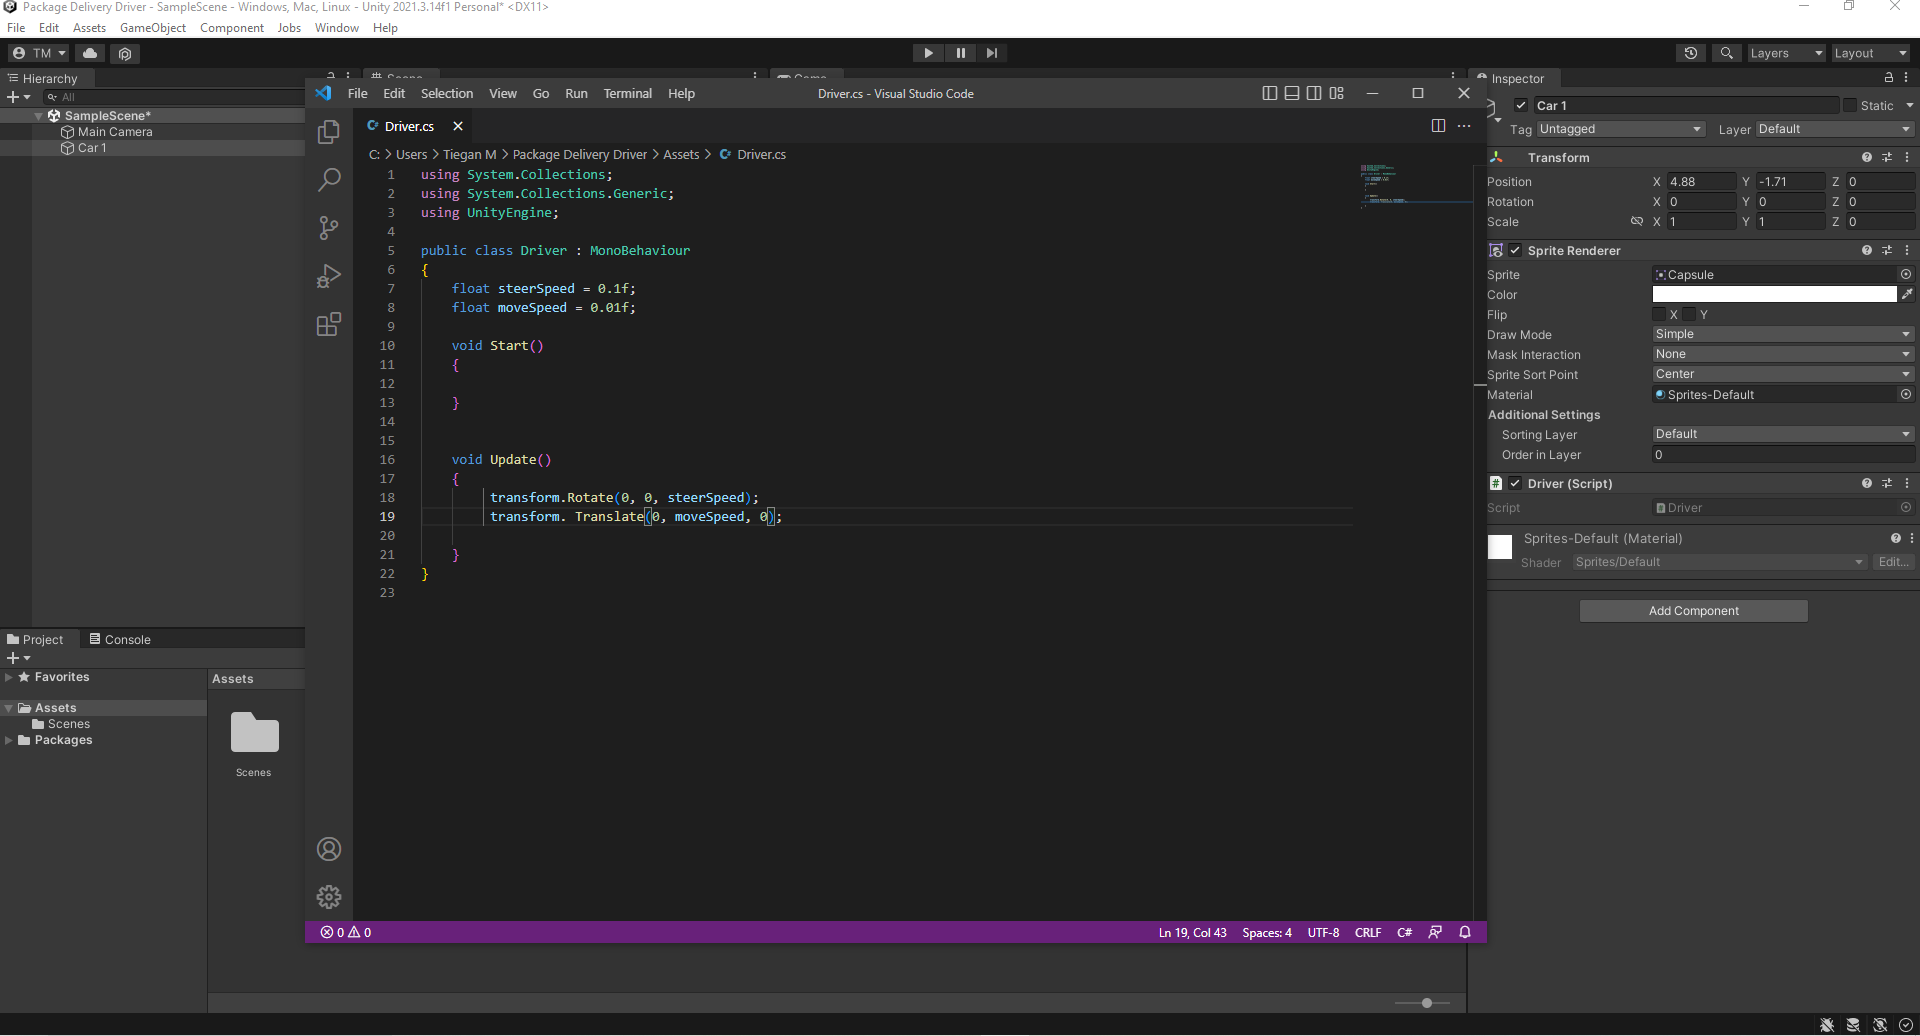This screenshot has height=1036, width=1920.
Task: Click the CRLF line ending indicator
Action: tap(1368, 932)
